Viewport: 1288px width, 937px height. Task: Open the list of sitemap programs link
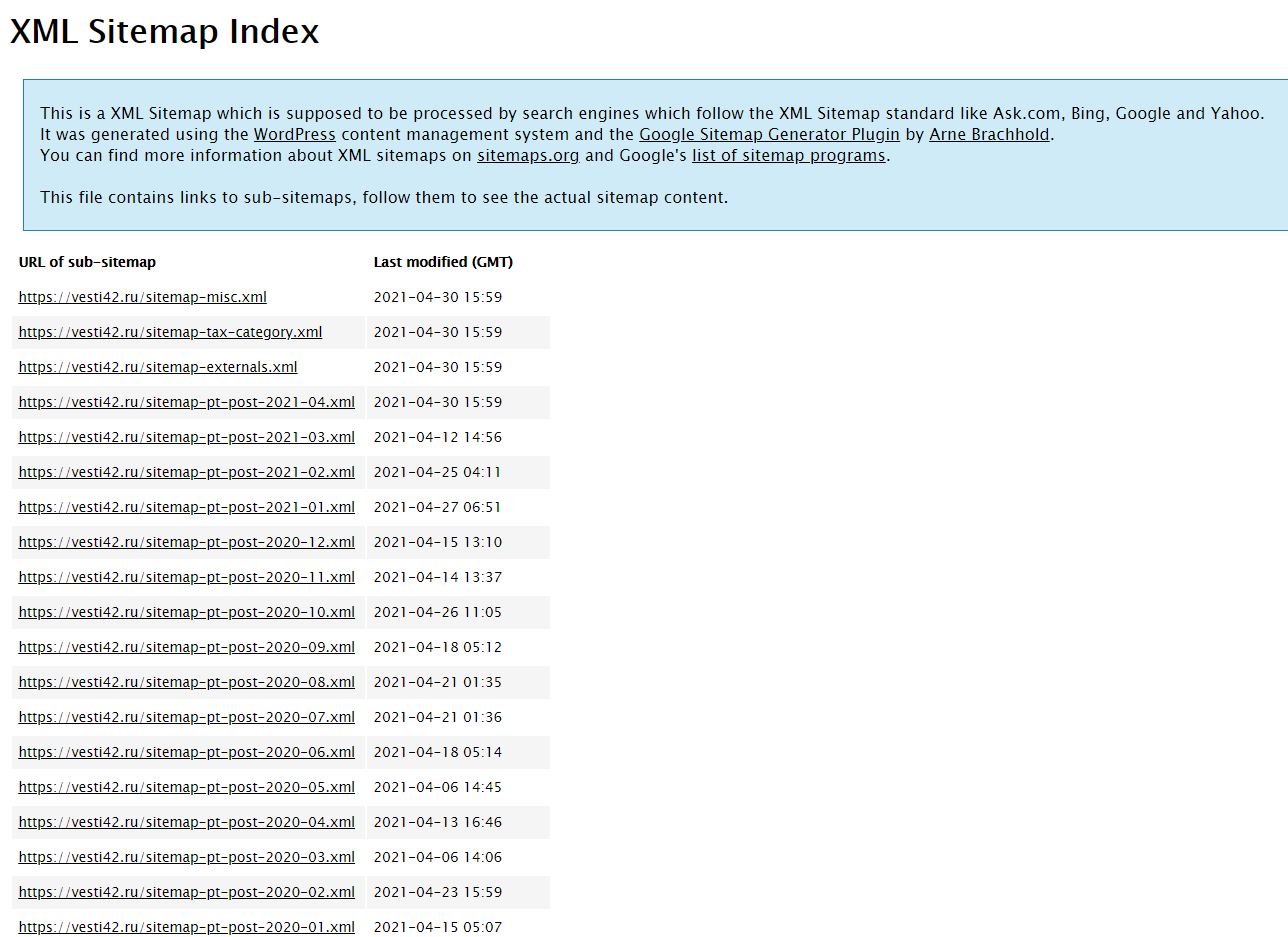click(x=788, y=155)
